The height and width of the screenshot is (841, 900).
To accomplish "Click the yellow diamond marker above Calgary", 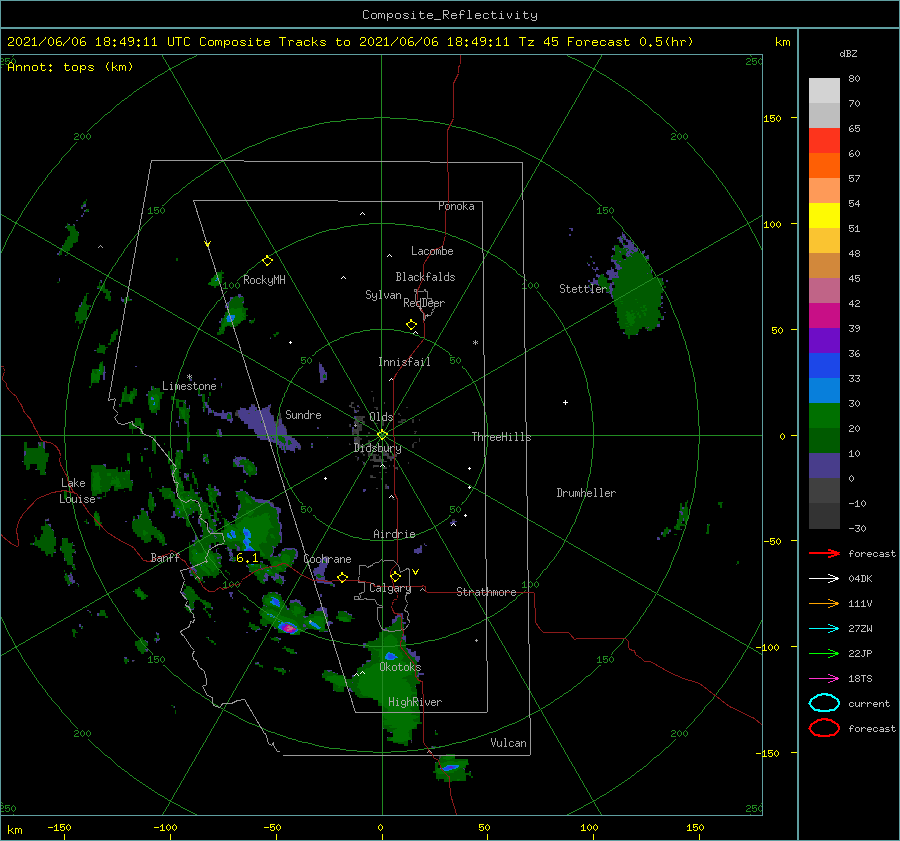I will click(x=395, y=576).
